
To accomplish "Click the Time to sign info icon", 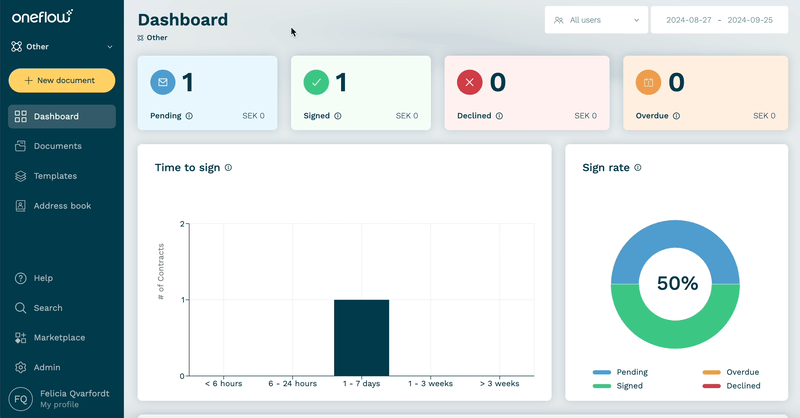I will point(229,167).
